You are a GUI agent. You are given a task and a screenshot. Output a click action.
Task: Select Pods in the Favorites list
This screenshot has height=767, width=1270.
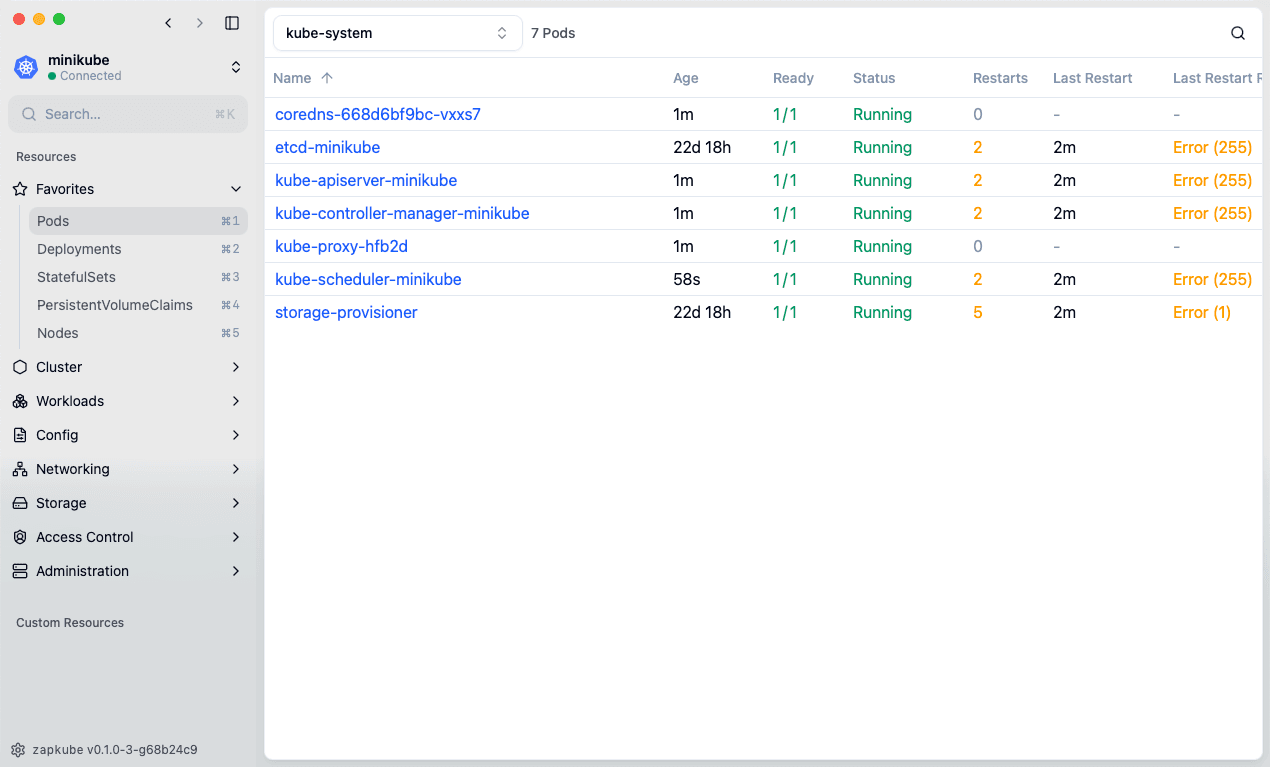pos(138,221)
